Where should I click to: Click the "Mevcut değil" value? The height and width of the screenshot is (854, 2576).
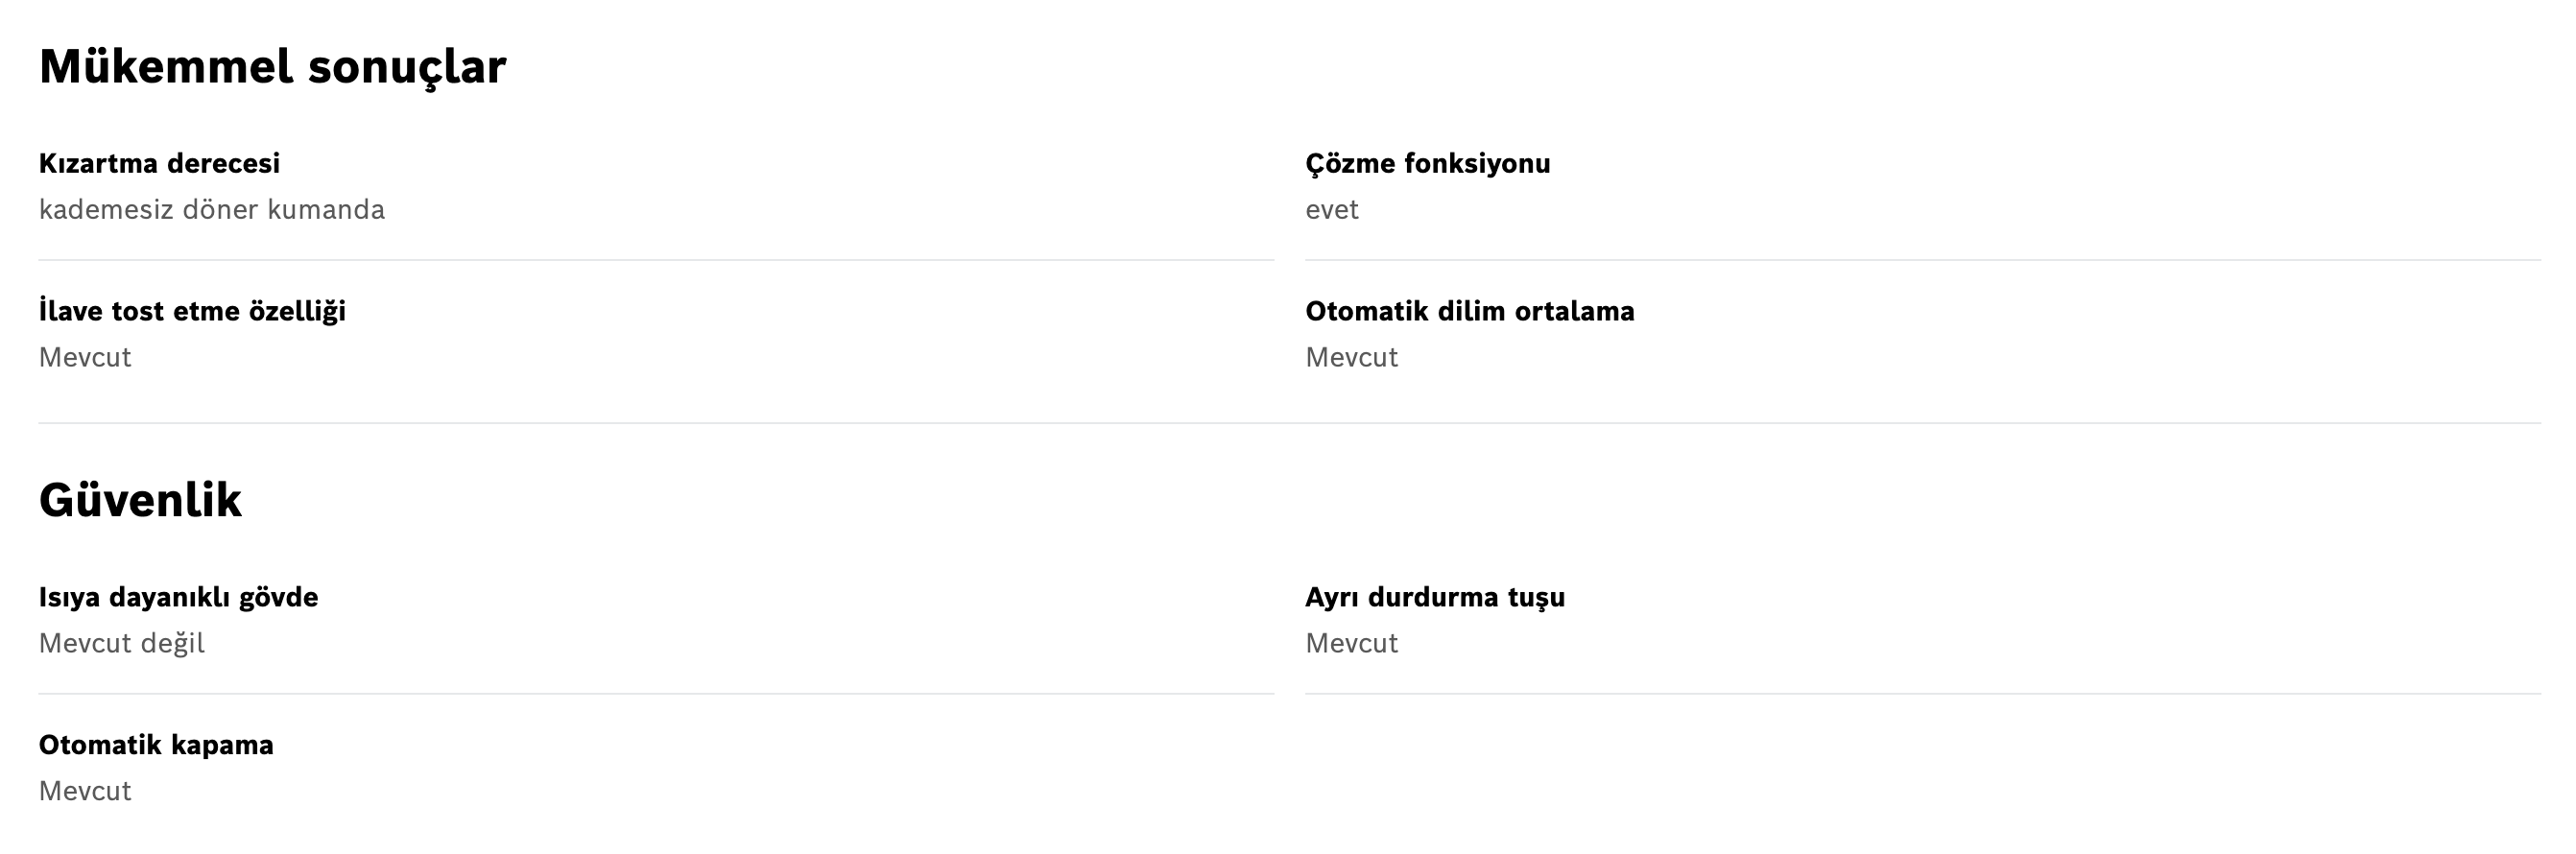tap(122, 643)
